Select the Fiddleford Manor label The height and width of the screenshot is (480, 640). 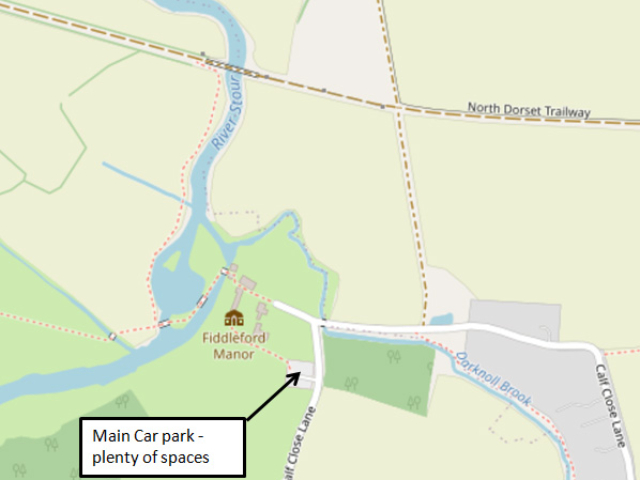(x=234, y=346)
